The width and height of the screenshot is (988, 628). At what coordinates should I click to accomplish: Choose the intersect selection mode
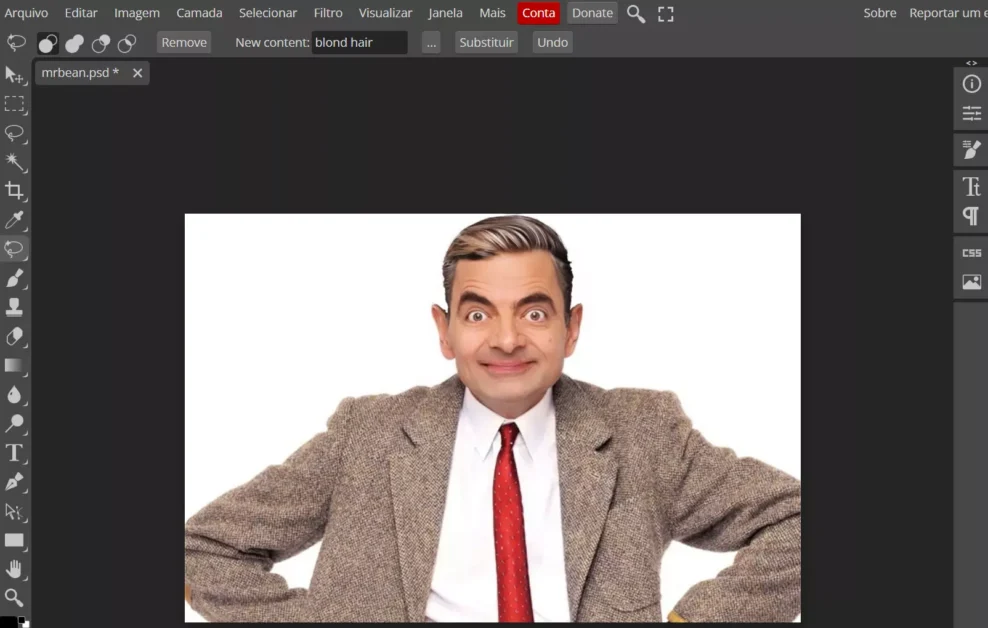point(127,43)
